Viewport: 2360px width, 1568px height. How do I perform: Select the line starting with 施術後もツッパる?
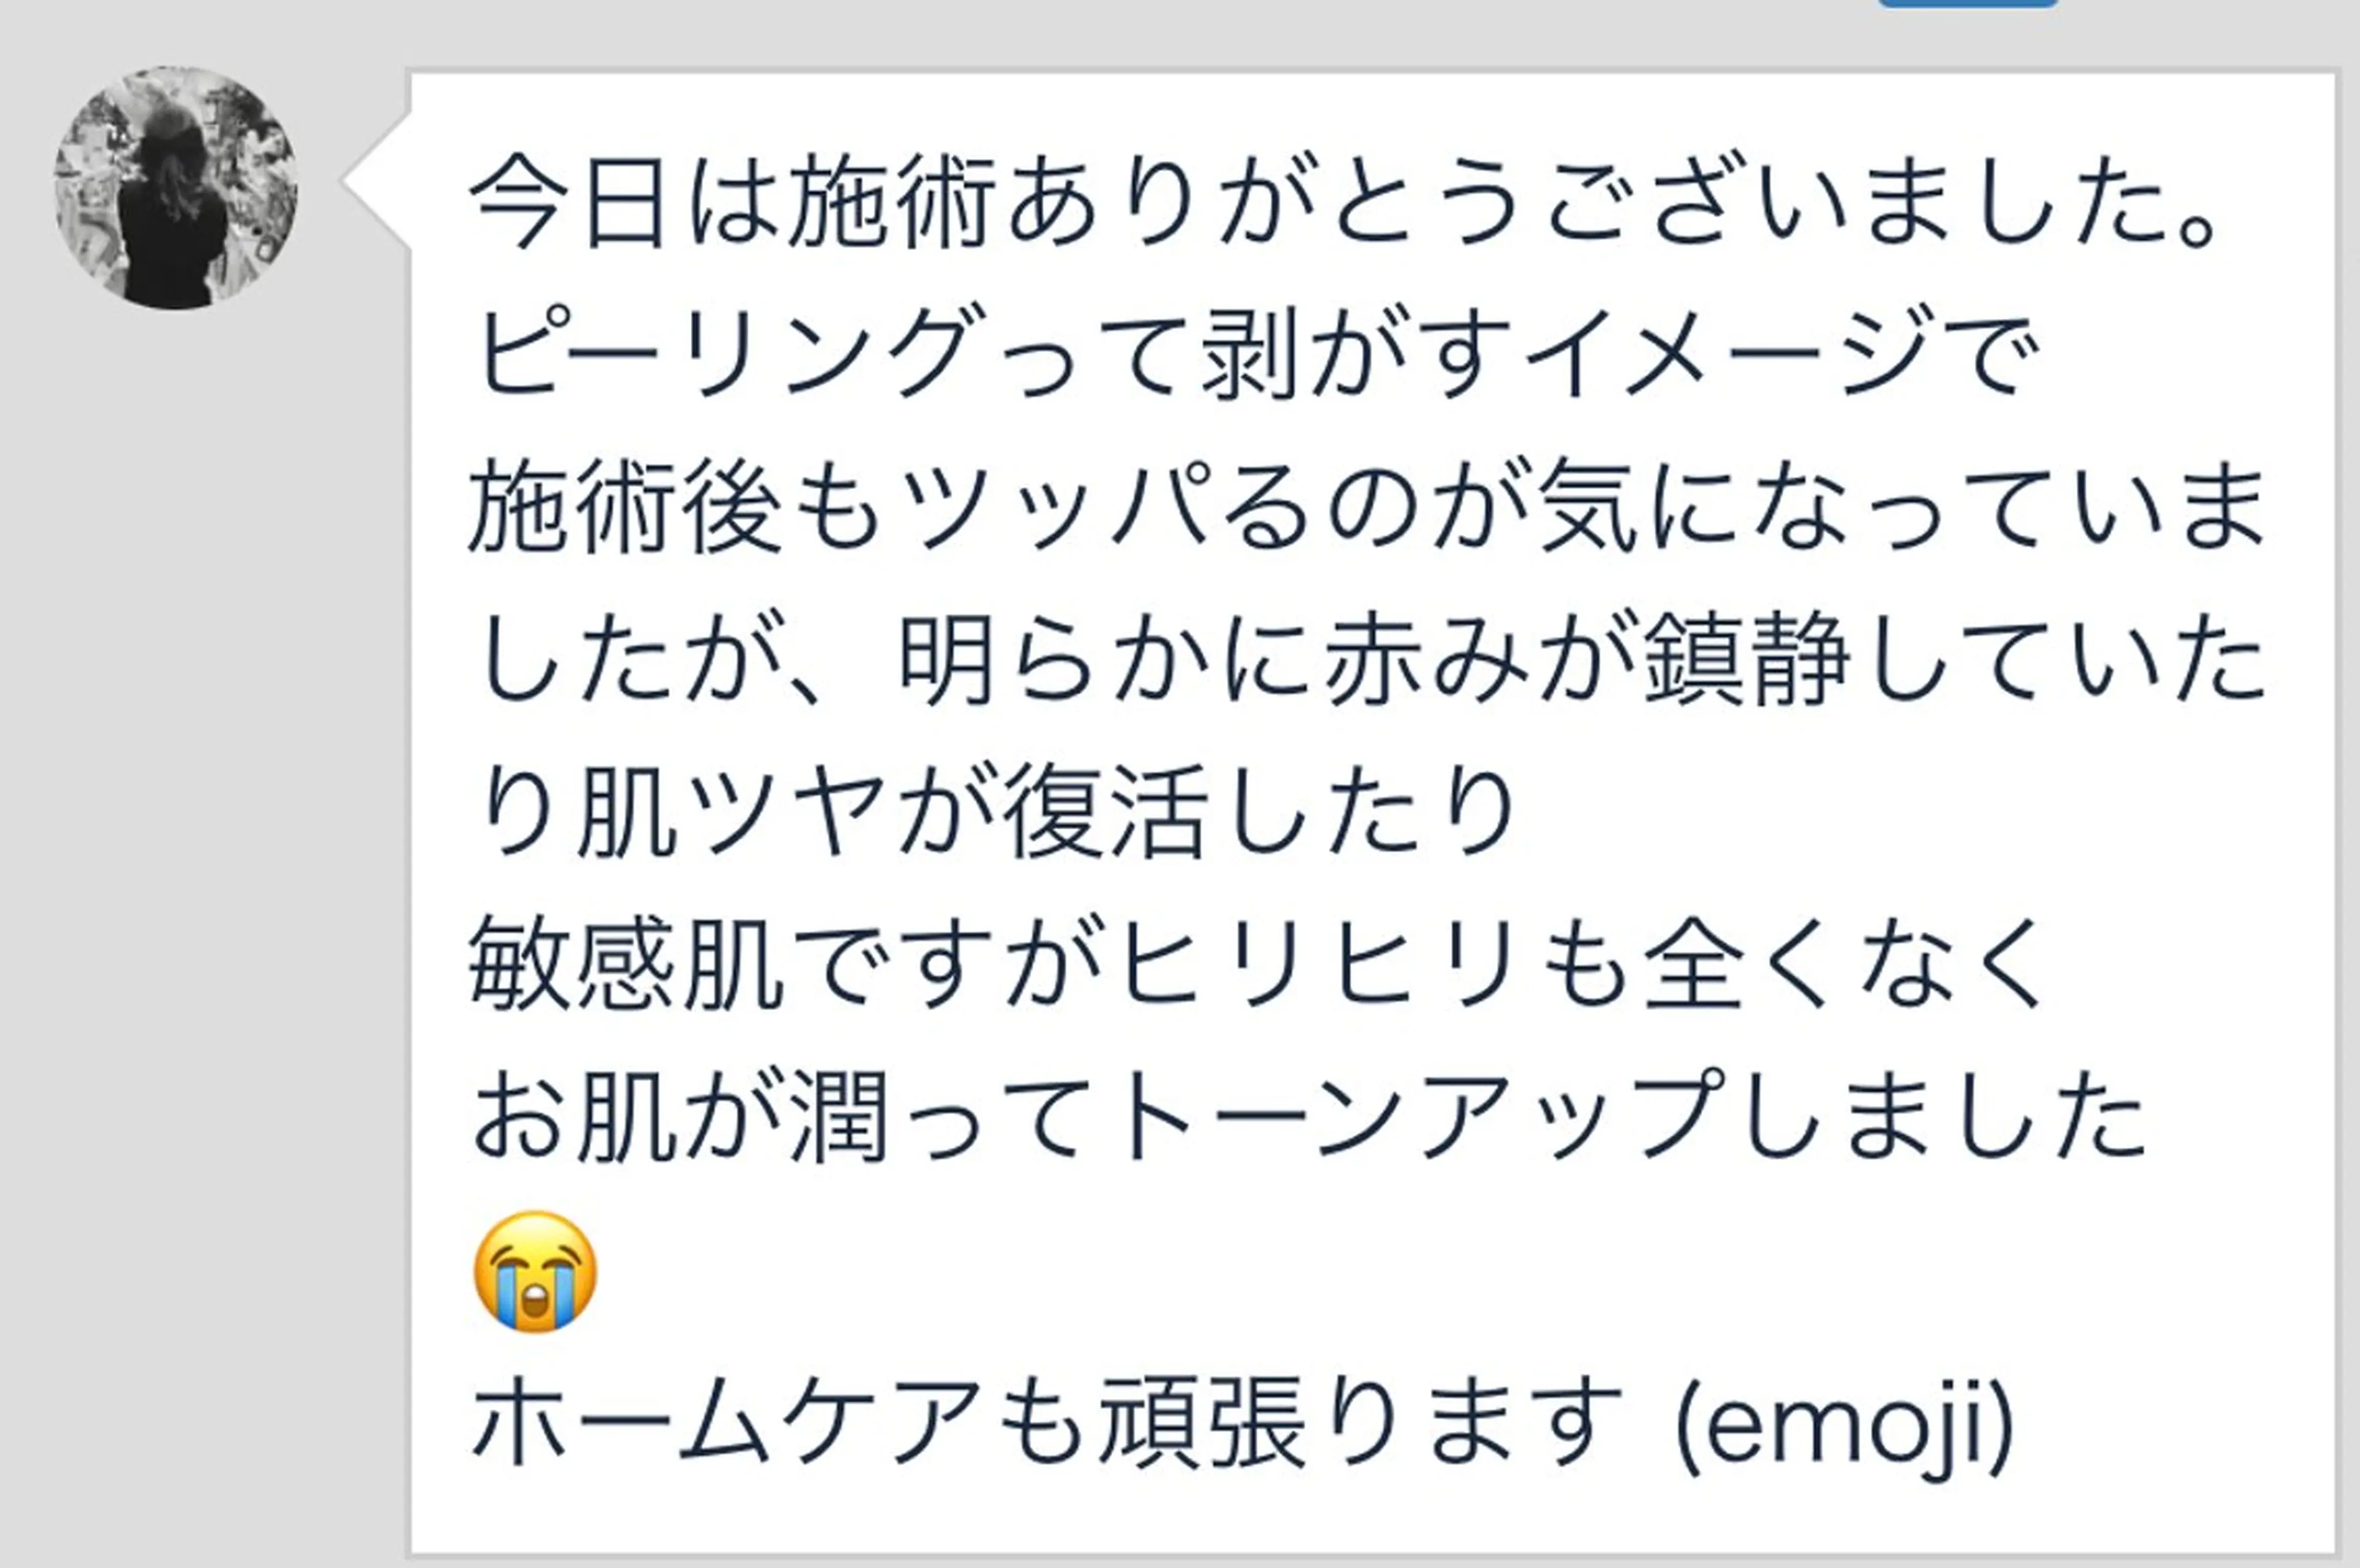tap(1366, 507)
